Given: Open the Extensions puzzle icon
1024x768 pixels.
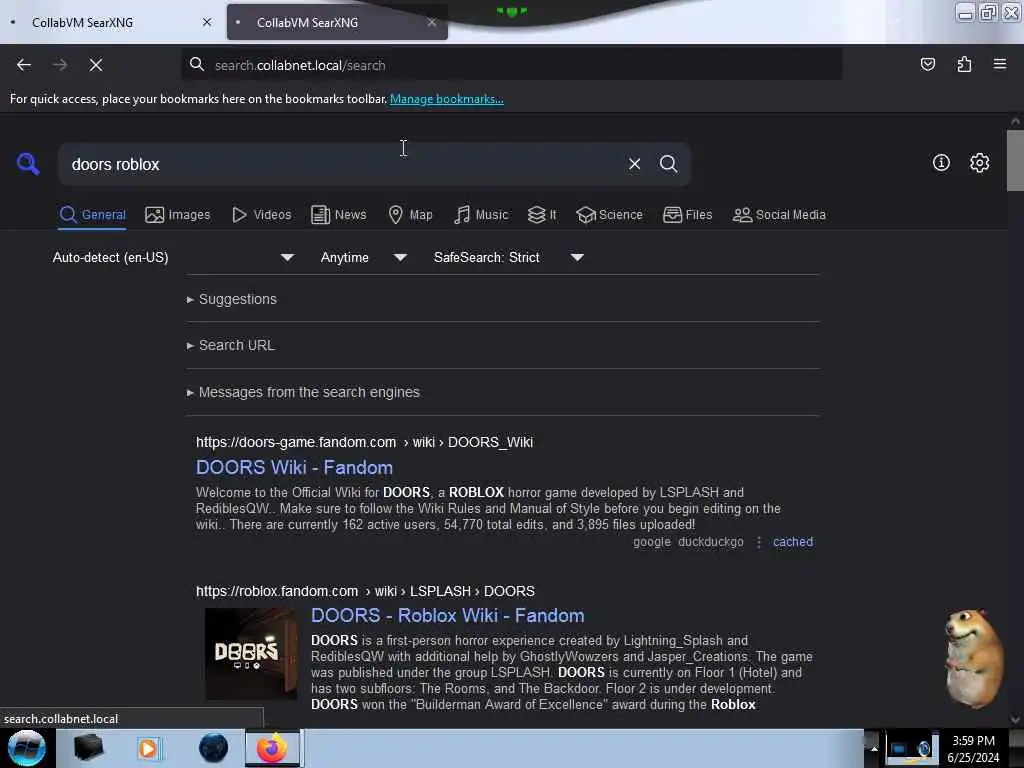Looking at the screenshot, I should tap(964, 64).
